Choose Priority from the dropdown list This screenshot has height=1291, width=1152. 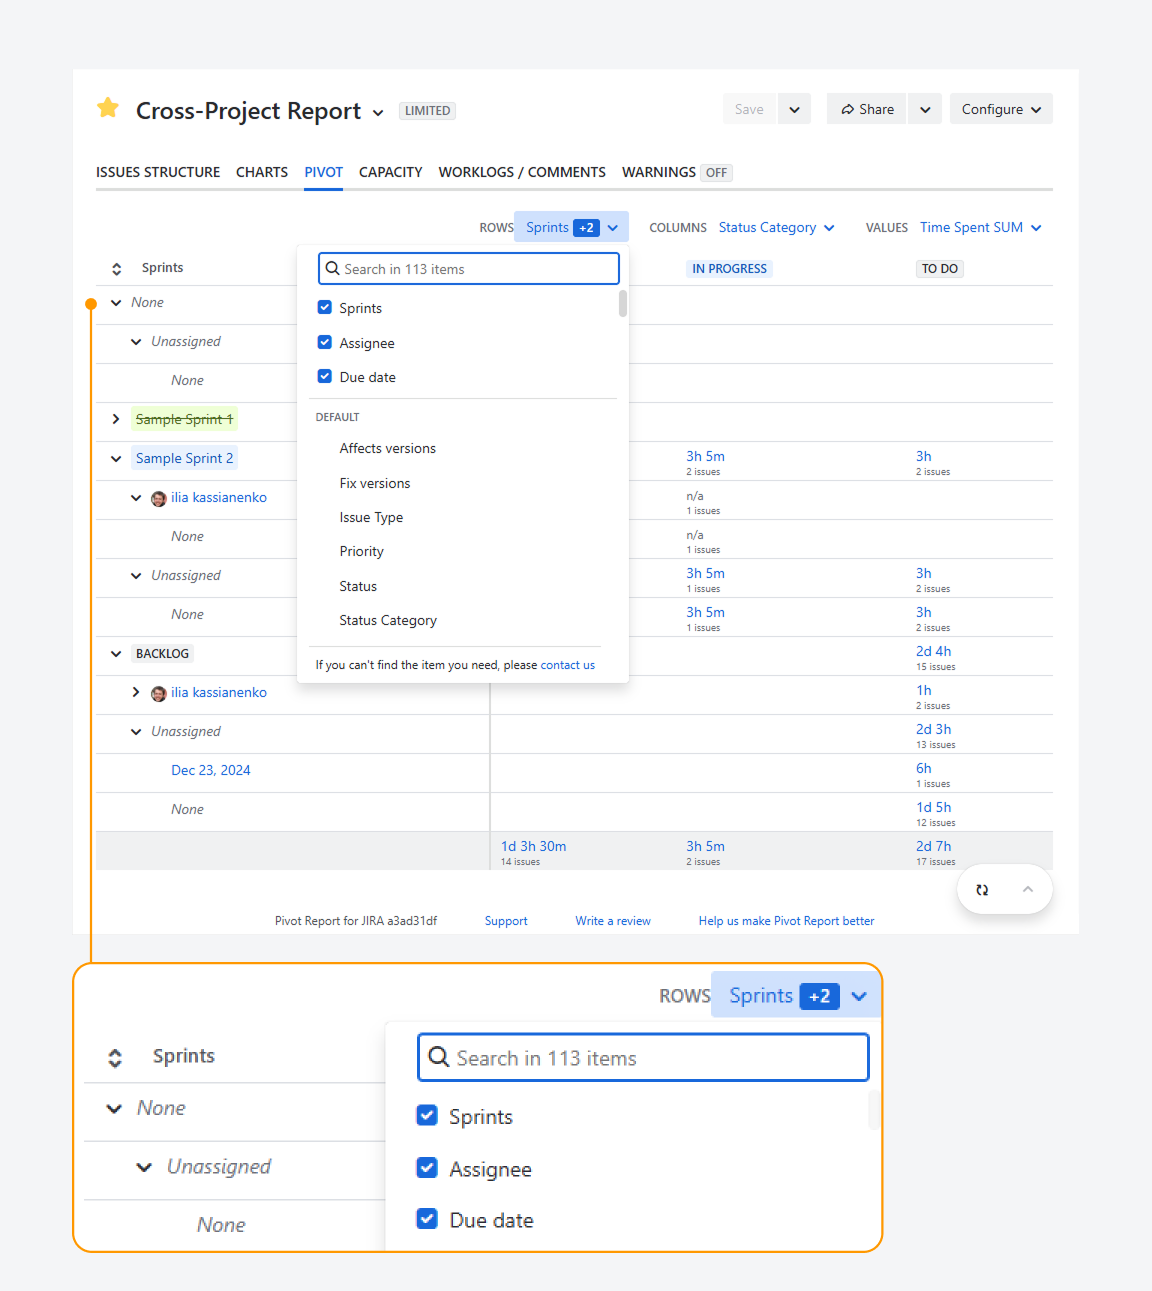pyautogui.click(x=361, y=551)
